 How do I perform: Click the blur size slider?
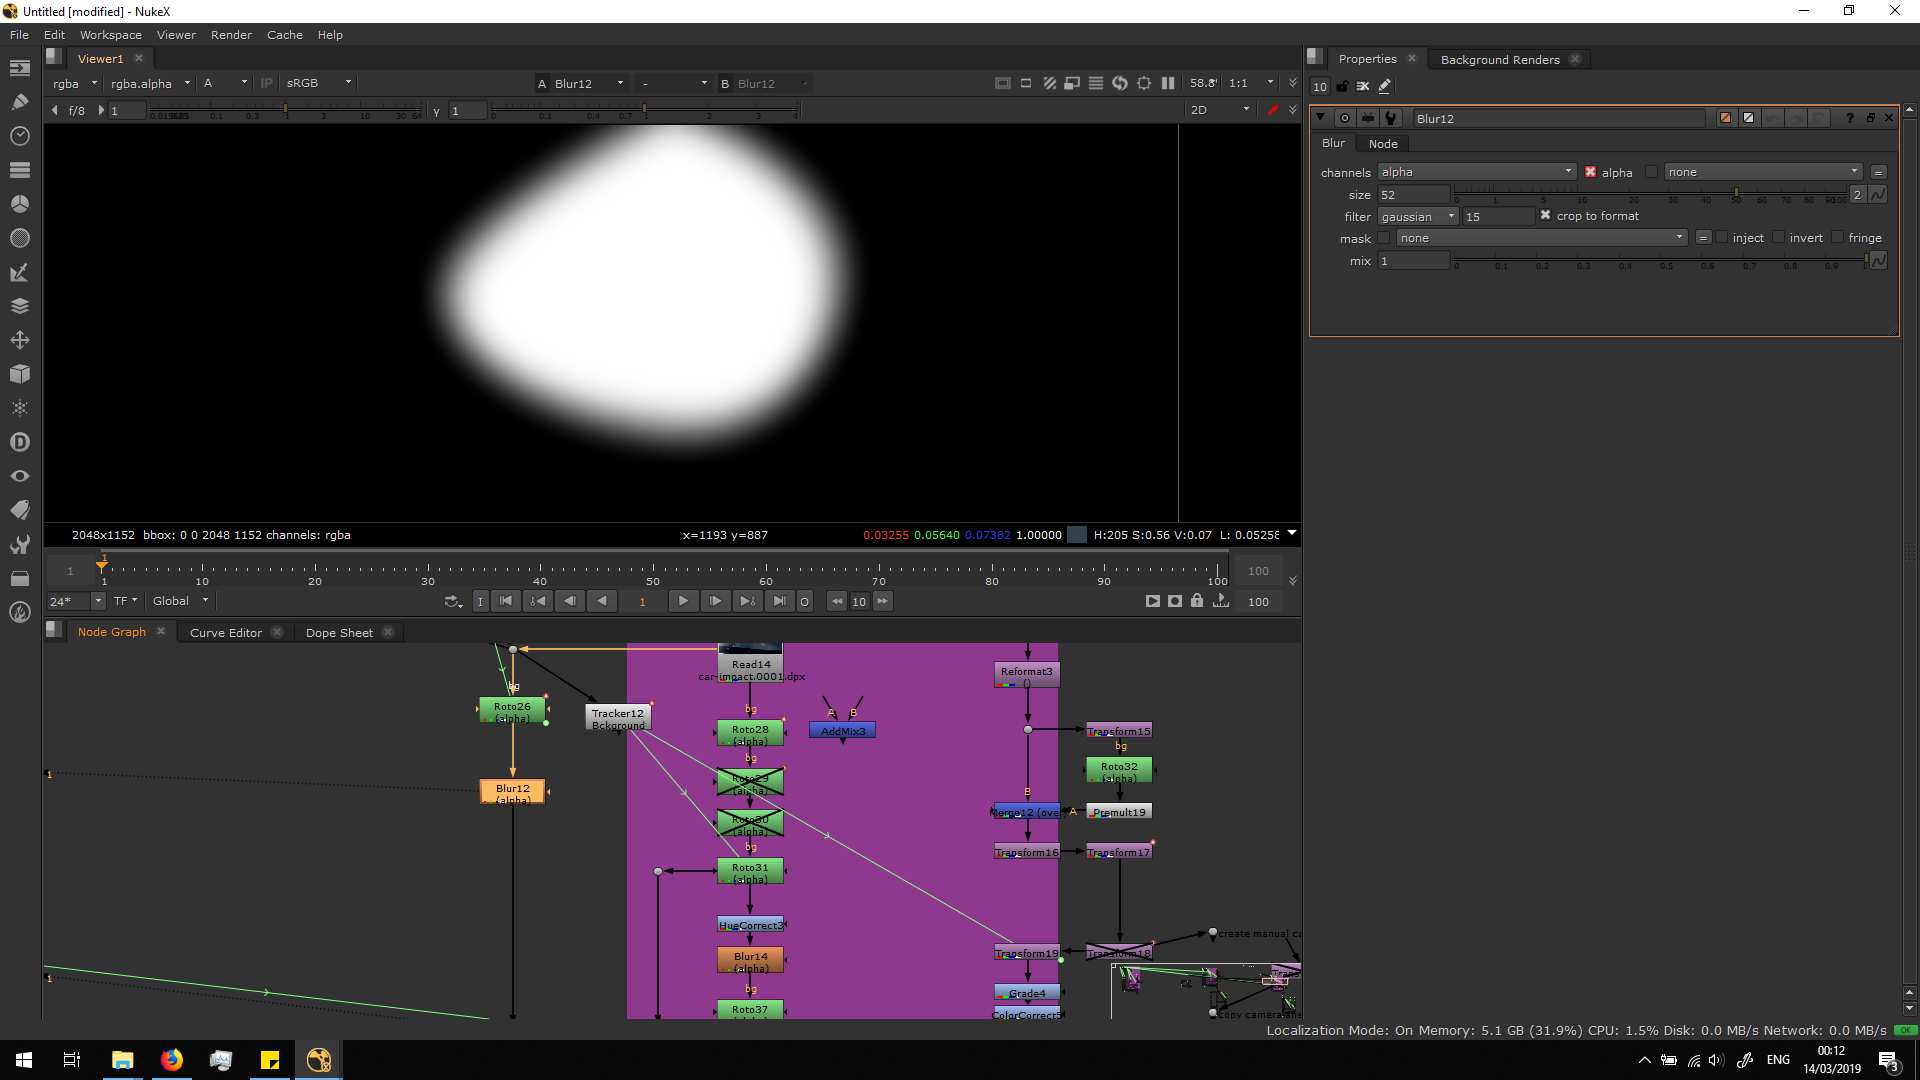(1650, 195)
